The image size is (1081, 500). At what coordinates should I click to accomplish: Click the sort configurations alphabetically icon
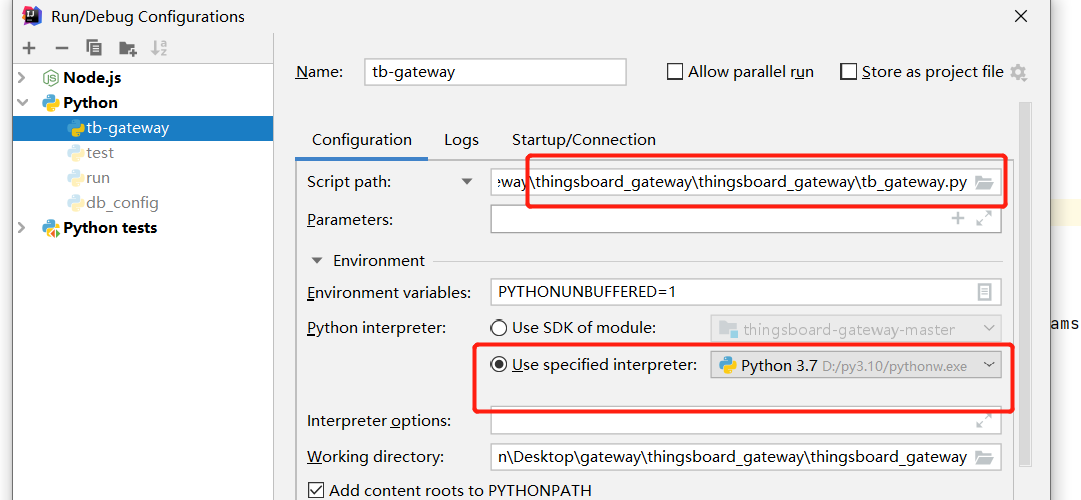159,48
